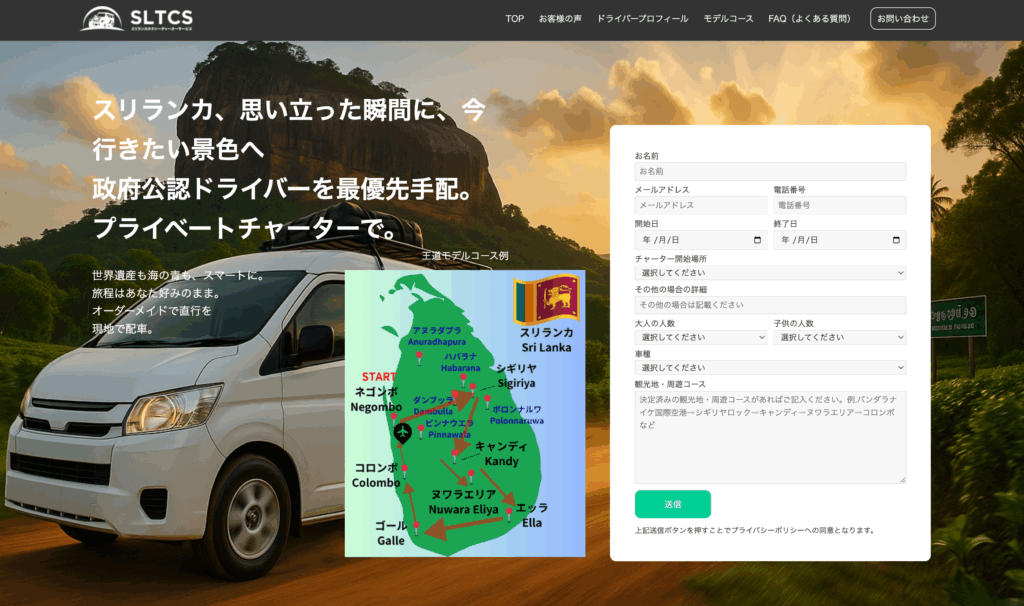Go to TOP in navigation menu

(514, 19)
